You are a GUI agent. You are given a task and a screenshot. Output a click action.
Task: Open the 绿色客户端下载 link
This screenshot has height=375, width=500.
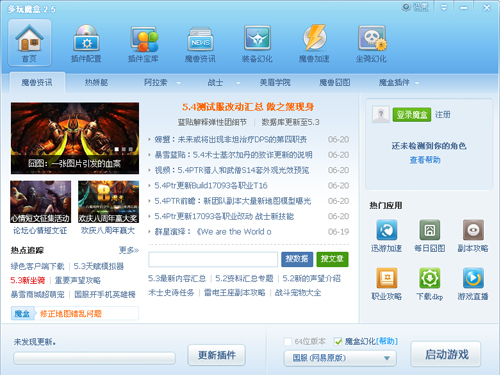pos(37,266)
